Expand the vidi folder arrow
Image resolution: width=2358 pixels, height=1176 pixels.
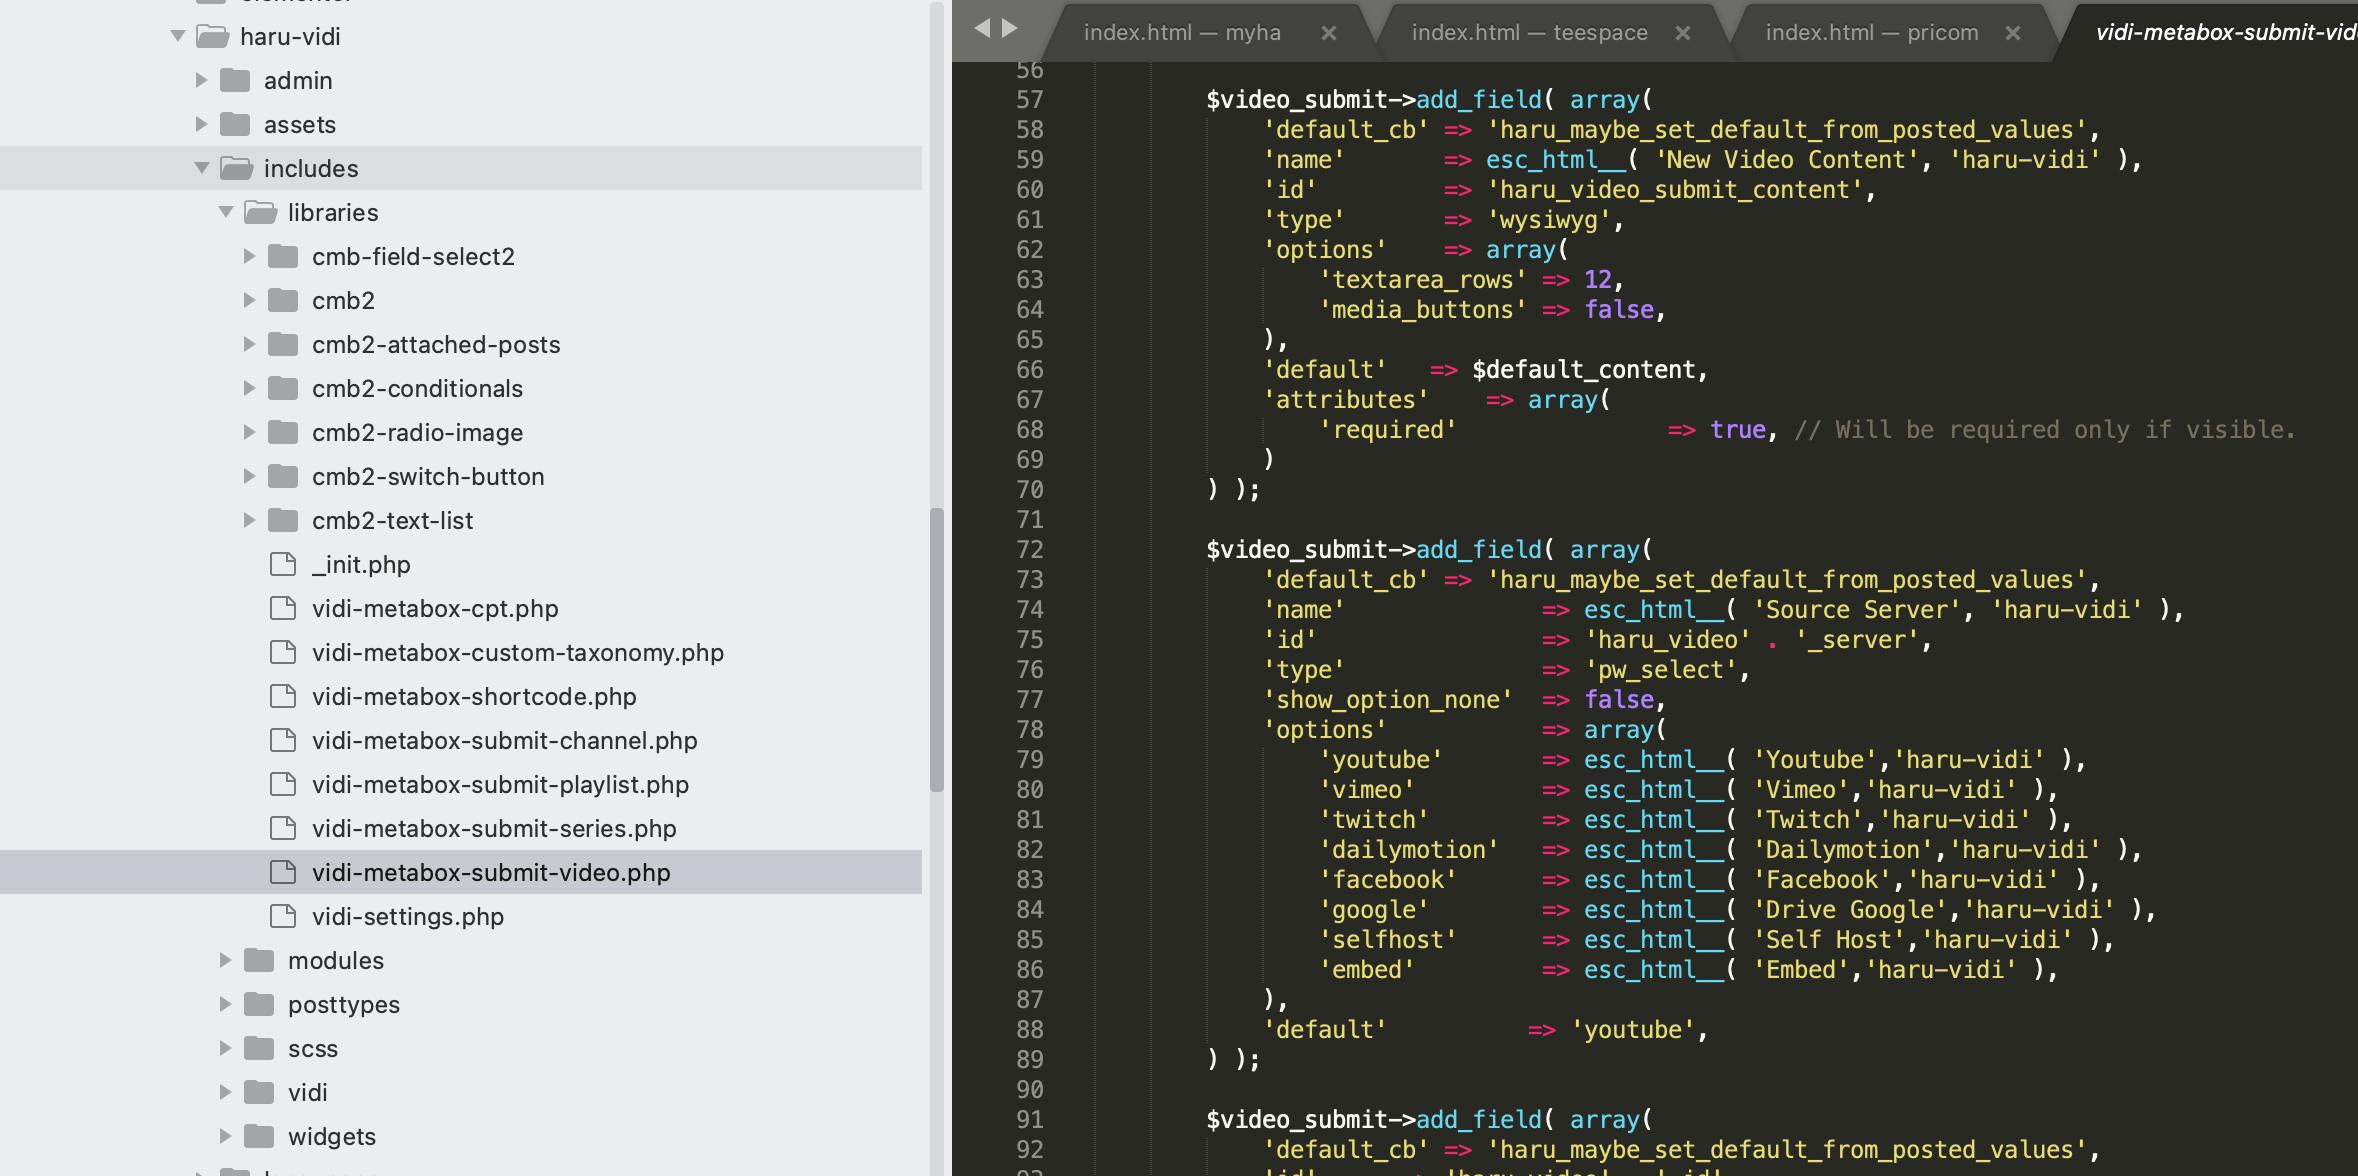225,1092
